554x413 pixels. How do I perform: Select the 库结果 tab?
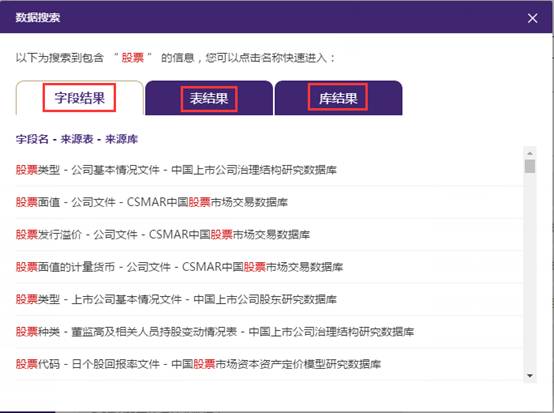[338, 98]
